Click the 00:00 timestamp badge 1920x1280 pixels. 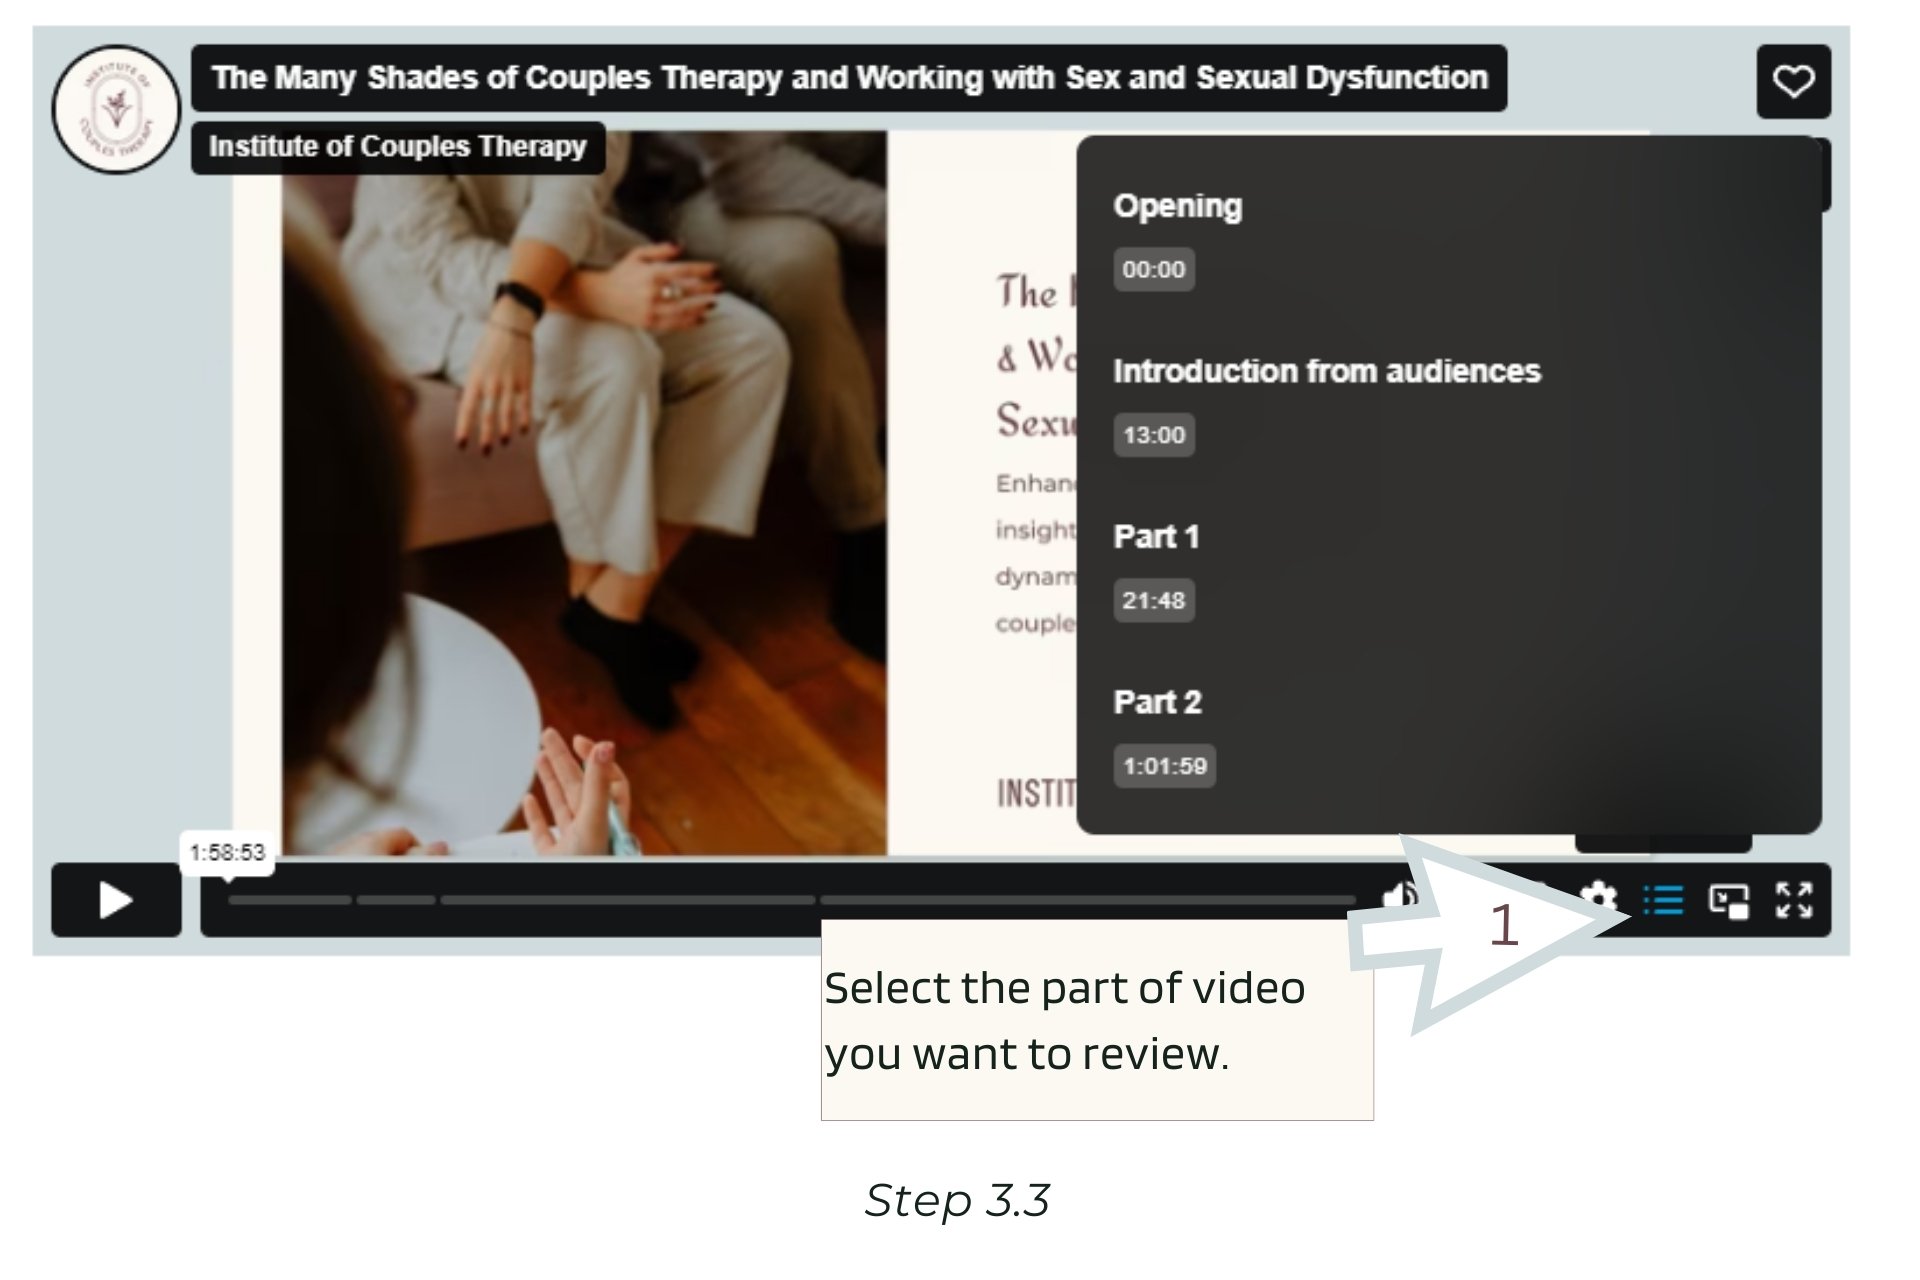pyautogui.click(x=1153, y=270)
